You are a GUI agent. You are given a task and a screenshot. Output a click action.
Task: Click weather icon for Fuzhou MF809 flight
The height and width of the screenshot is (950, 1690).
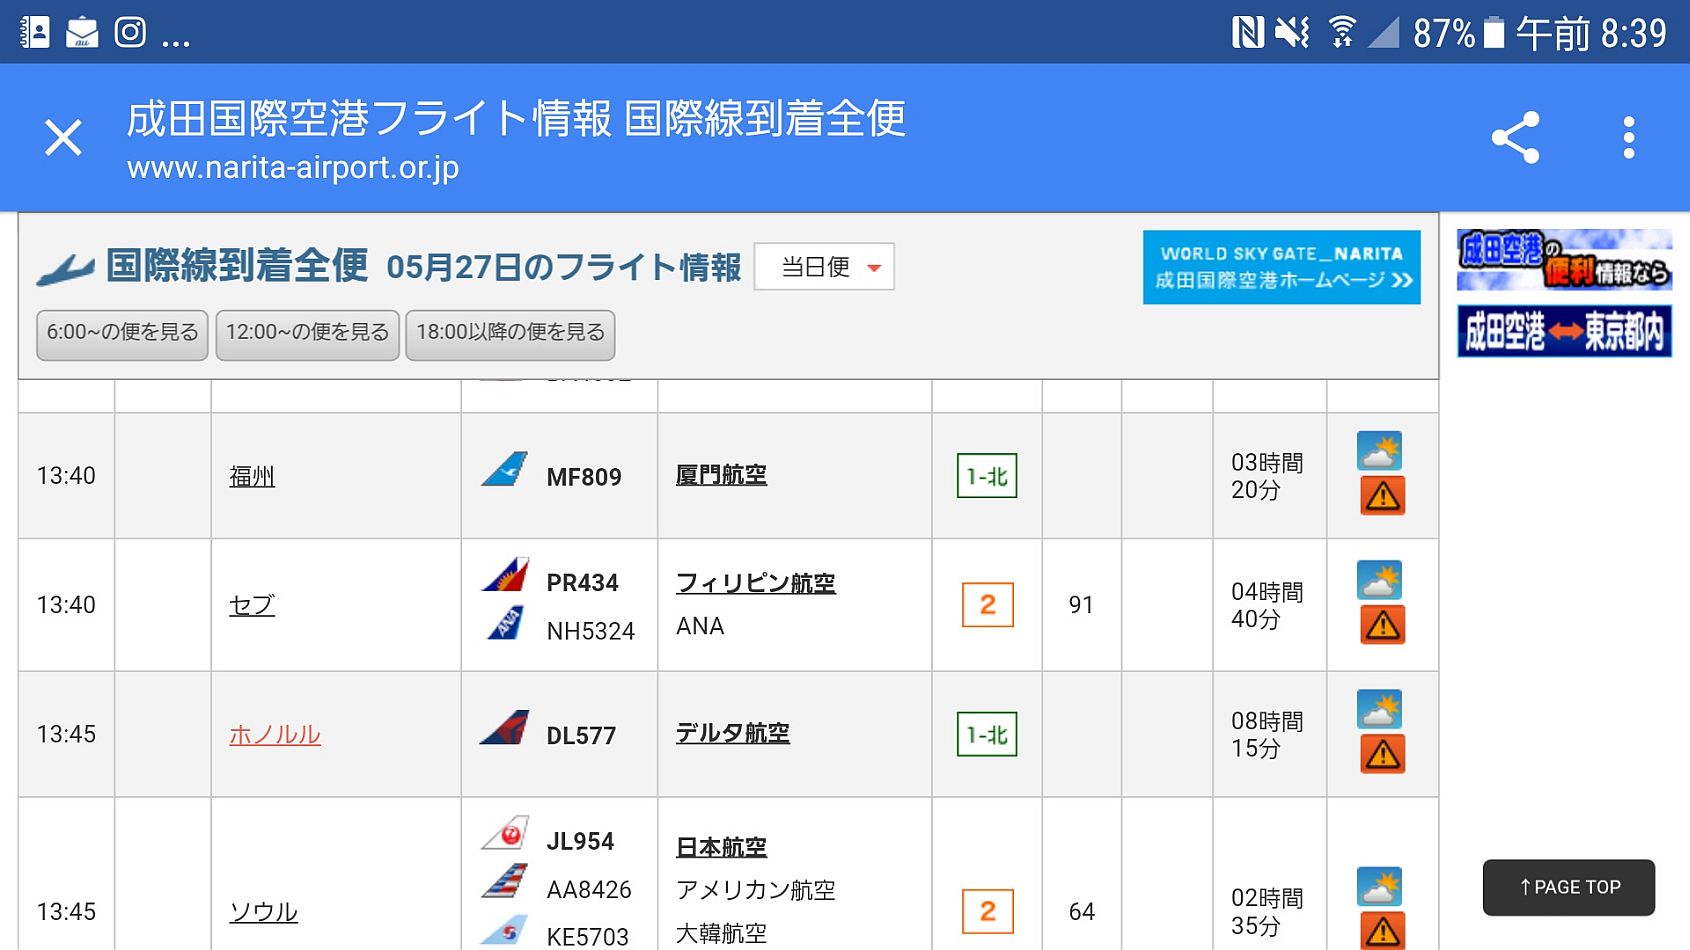pyautogui.click(x=1379, y=451)
